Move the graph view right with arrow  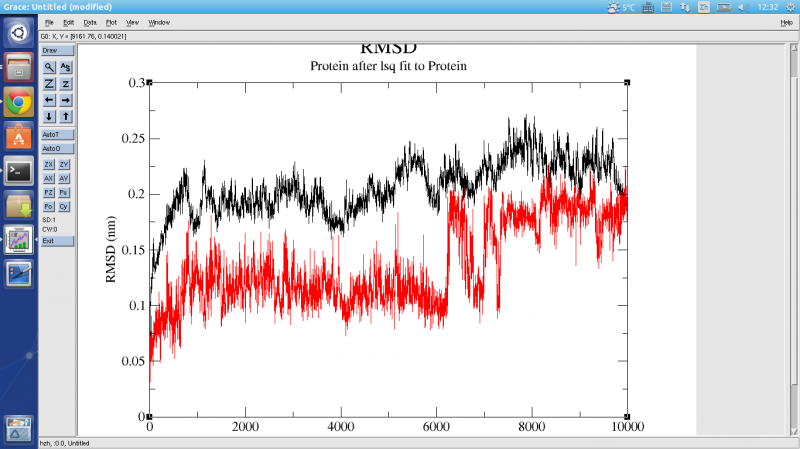click(65, 100)
